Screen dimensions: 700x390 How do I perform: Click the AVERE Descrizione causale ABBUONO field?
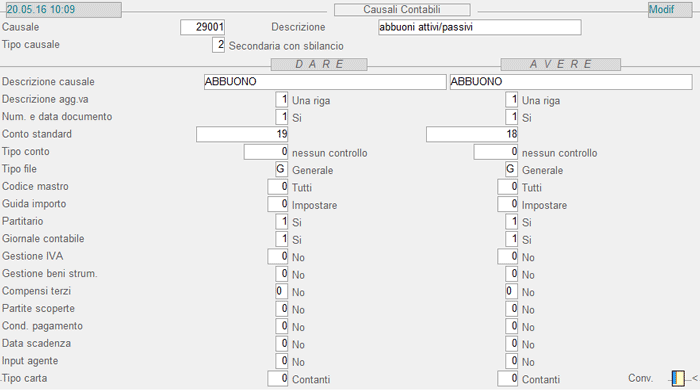tap(571, 82)
